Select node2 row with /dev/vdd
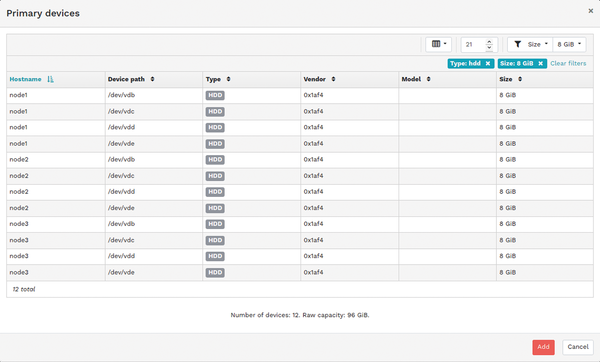 pyautogui.click(x=300, y=192)
